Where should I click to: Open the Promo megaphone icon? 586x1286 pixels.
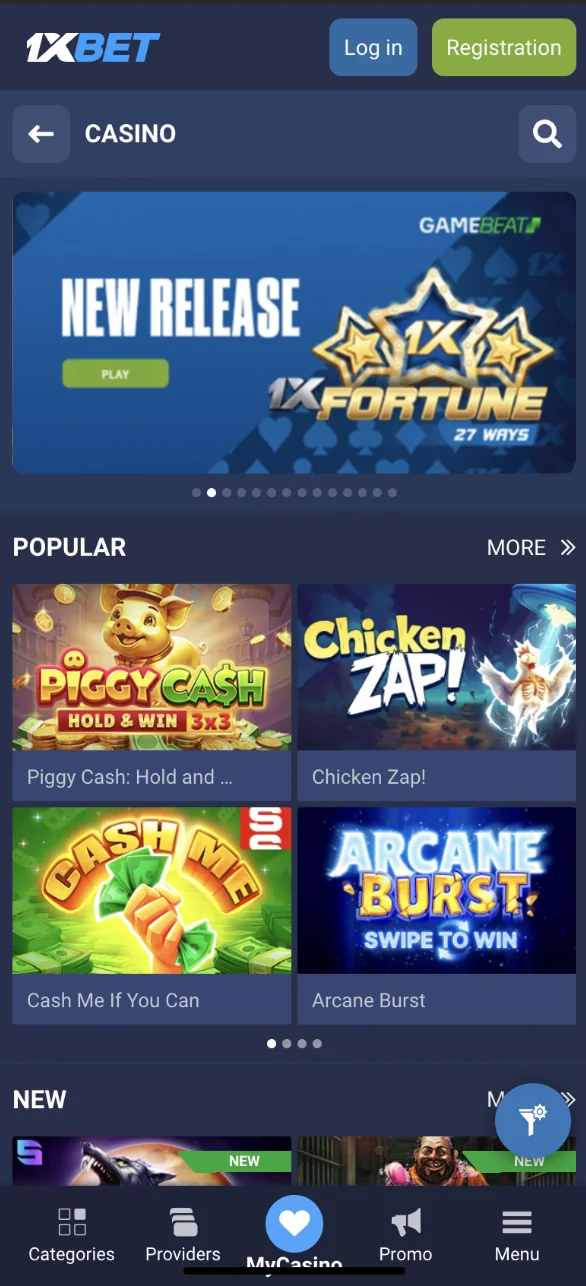[x=405, y=1222]
